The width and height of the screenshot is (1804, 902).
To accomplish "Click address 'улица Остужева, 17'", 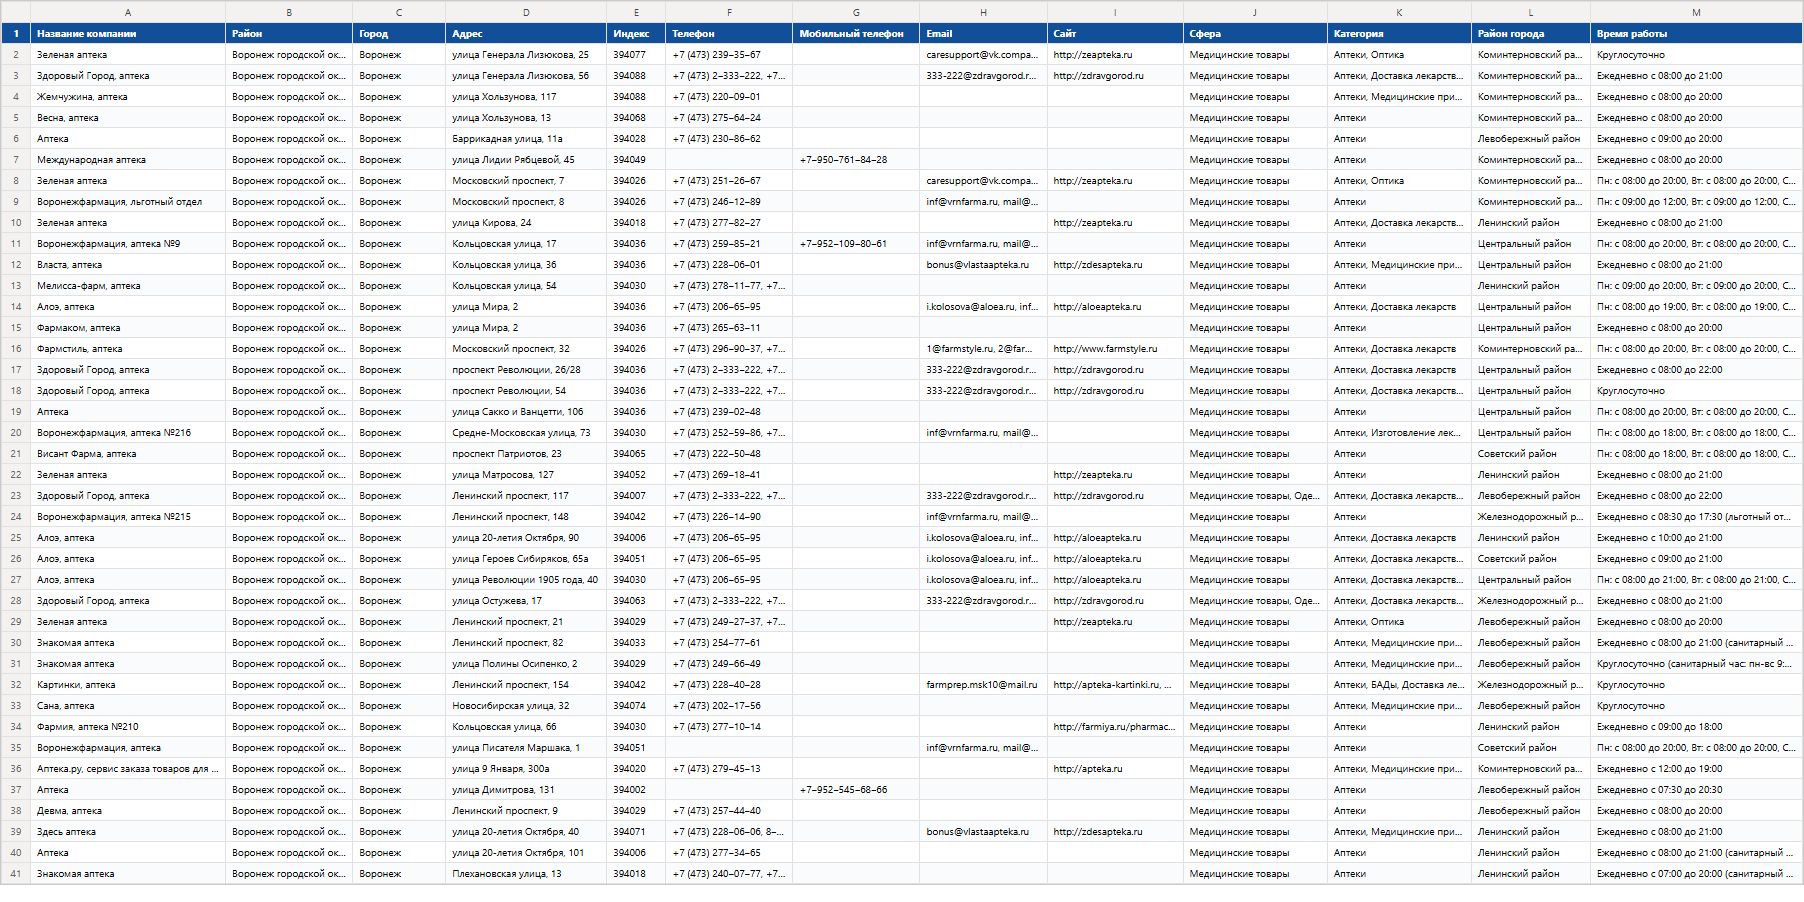I will pos(526,601).
